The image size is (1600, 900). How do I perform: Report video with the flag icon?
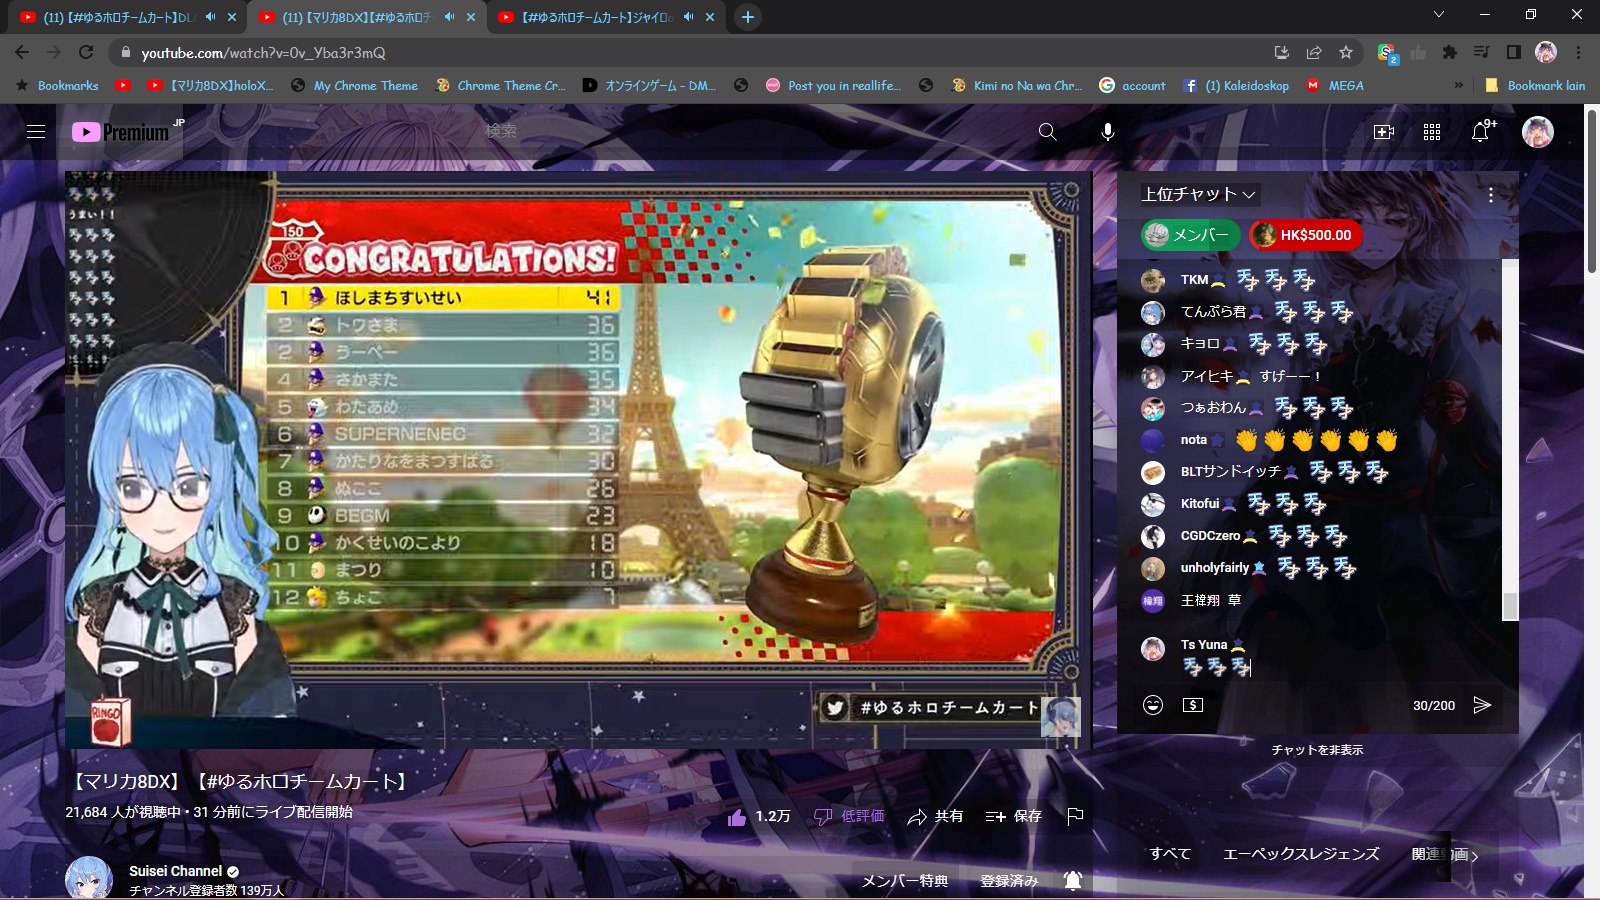pos(1075,817)
